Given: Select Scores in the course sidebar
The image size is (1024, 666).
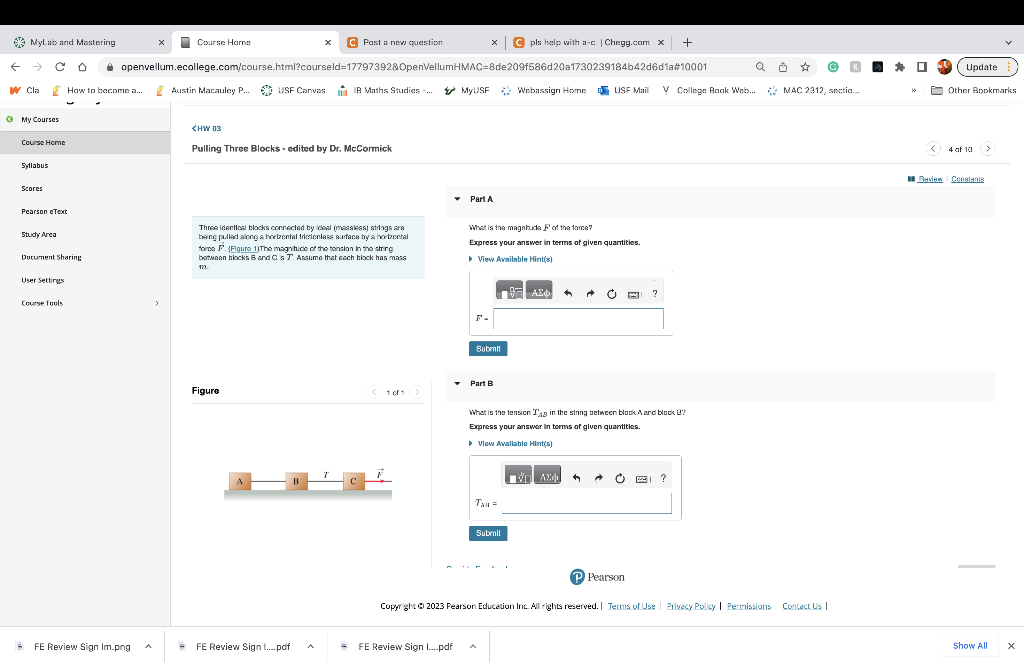Looking at the screenshot, I should 34,188.
